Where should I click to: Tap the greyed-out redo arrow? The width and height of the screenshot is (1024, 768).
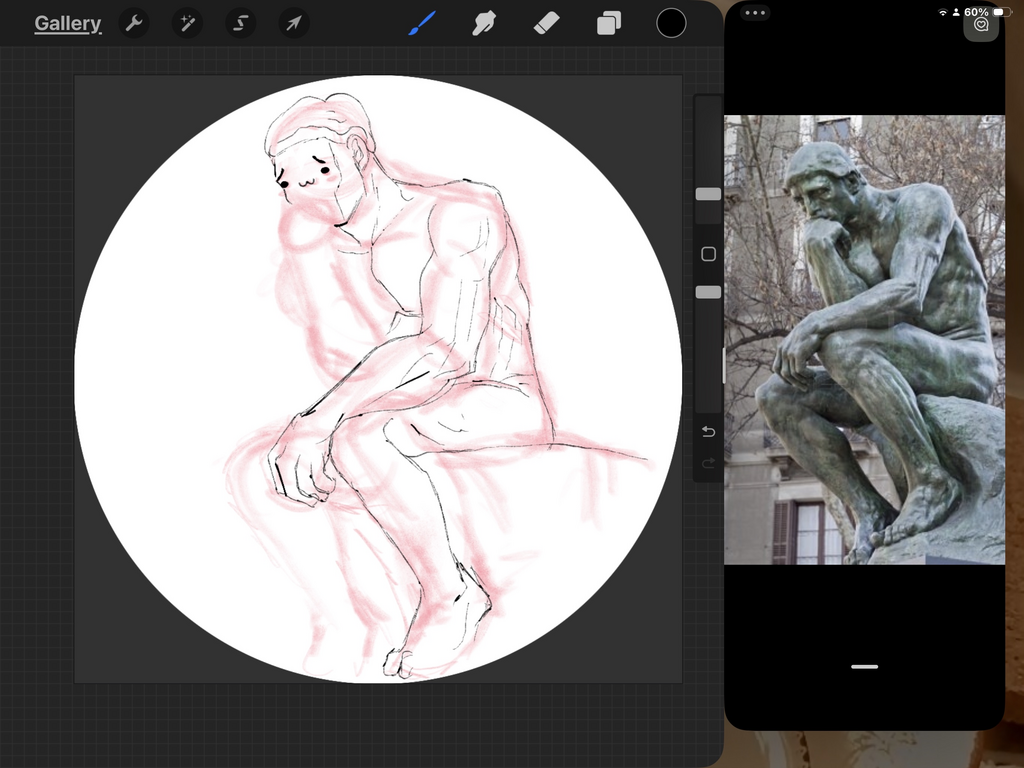tap(708, 462)
